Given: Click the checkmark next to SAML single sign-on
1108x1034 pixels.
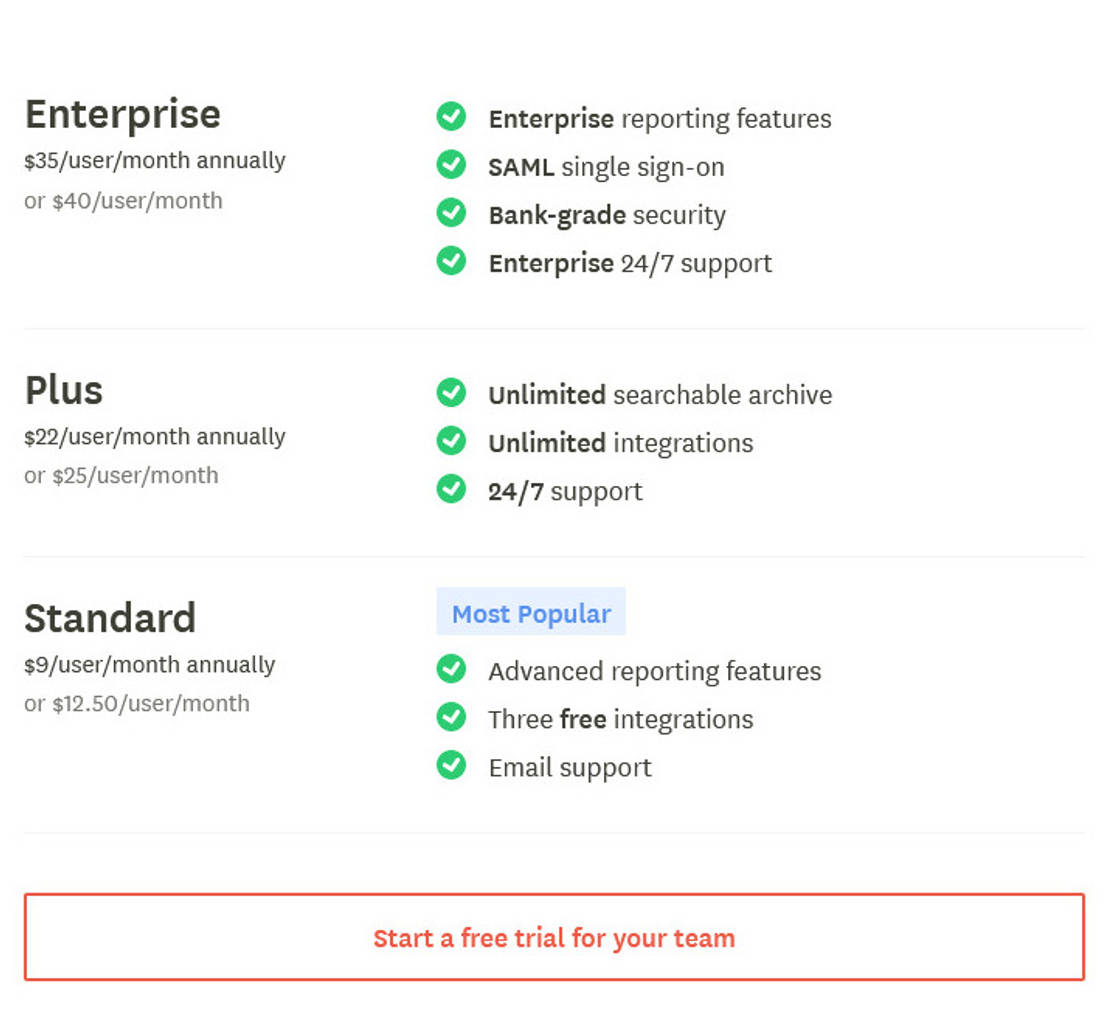Looking at the screenshot, I should pyautogui.click(x=451, y=165).
